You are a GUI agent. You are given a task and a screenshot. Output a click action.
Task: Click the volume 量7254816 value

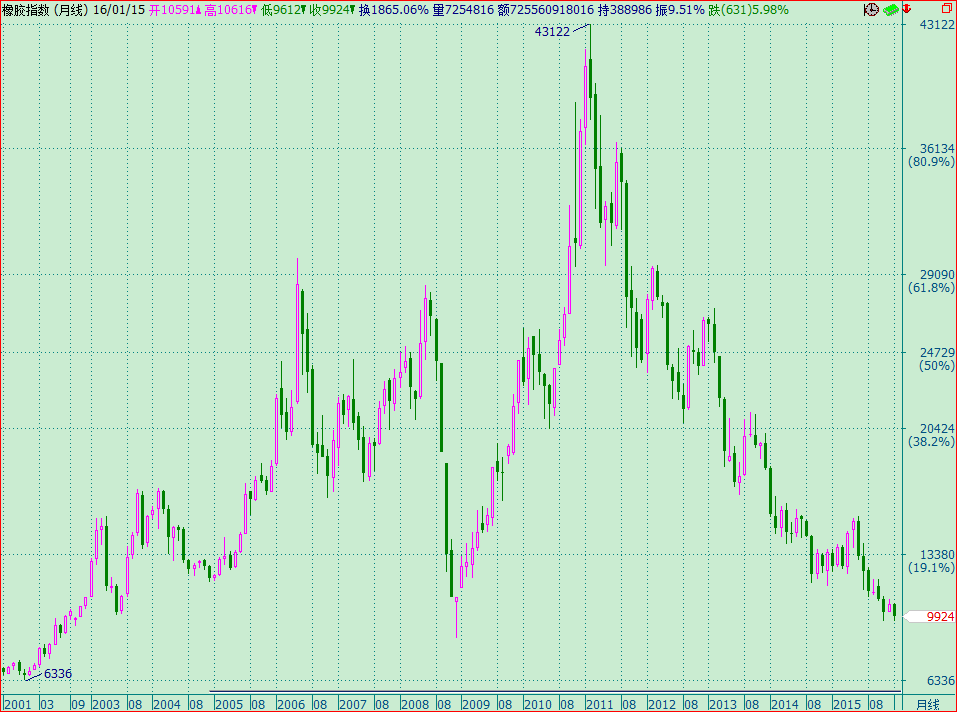[463, 10]
